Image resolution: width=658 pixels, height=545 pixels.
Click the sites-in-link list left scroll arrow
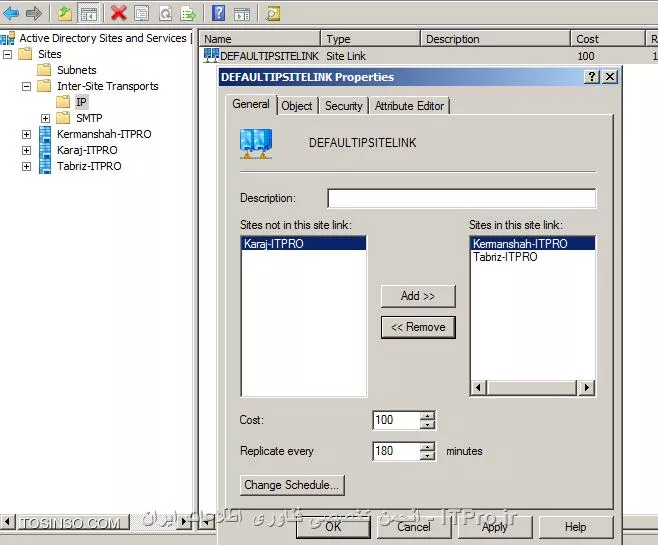[x=478, y=387]
